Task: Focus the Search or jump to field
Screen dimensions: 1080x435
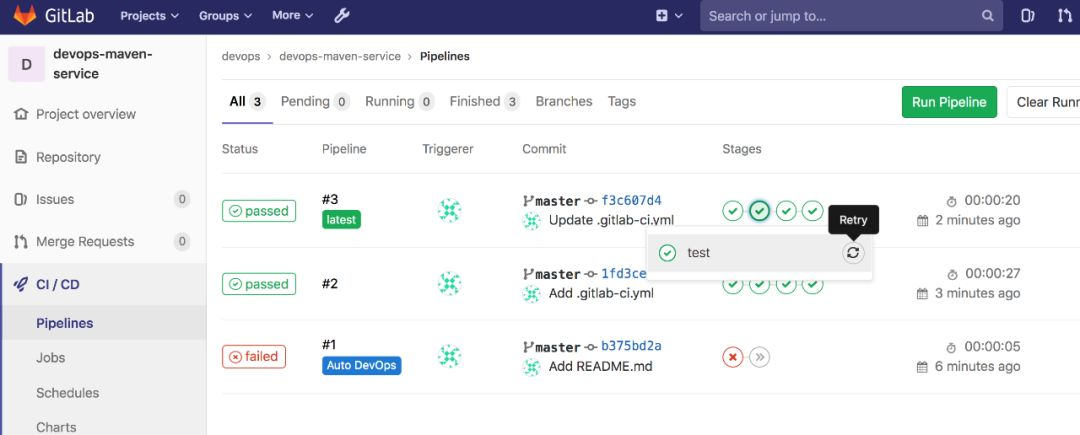Action: coord(851,16)
